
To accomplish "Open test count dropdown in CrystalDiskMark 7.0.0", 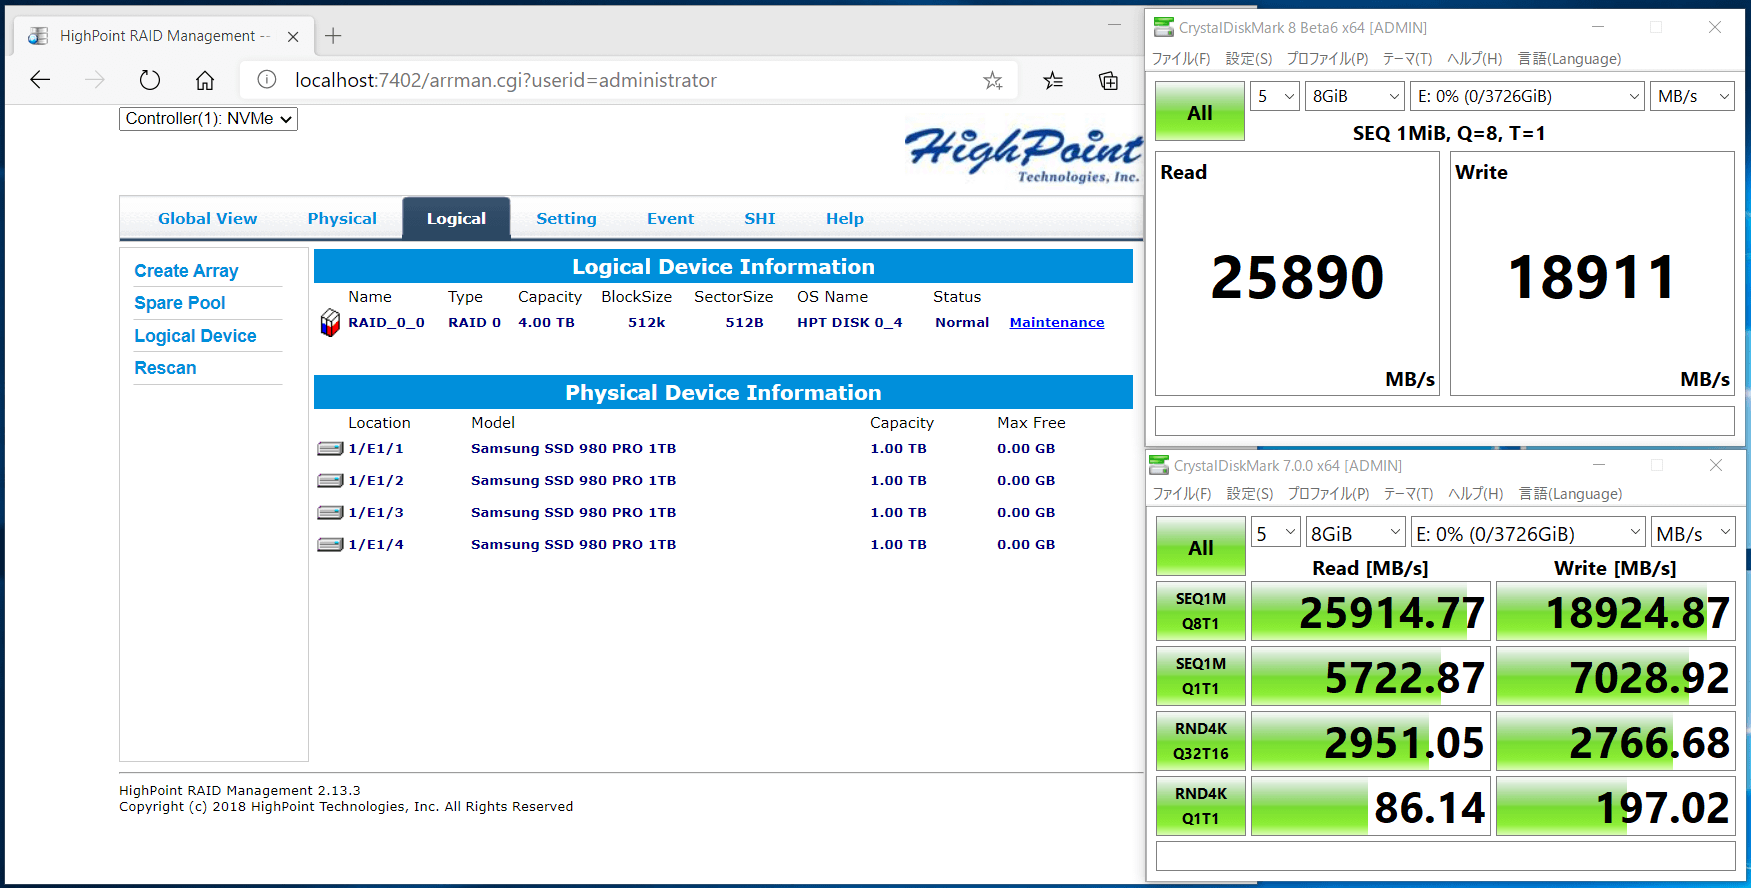I will click(x=1276, y=533).
